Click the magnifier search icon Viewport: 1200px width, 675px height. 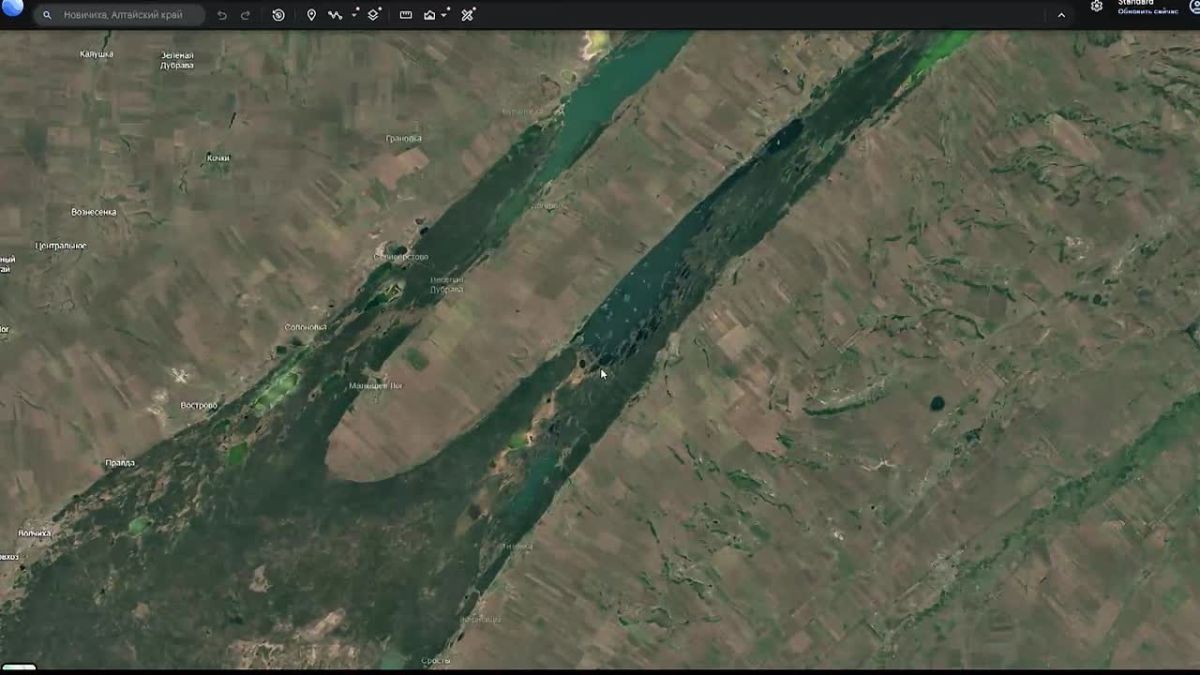tap(47, 15)
